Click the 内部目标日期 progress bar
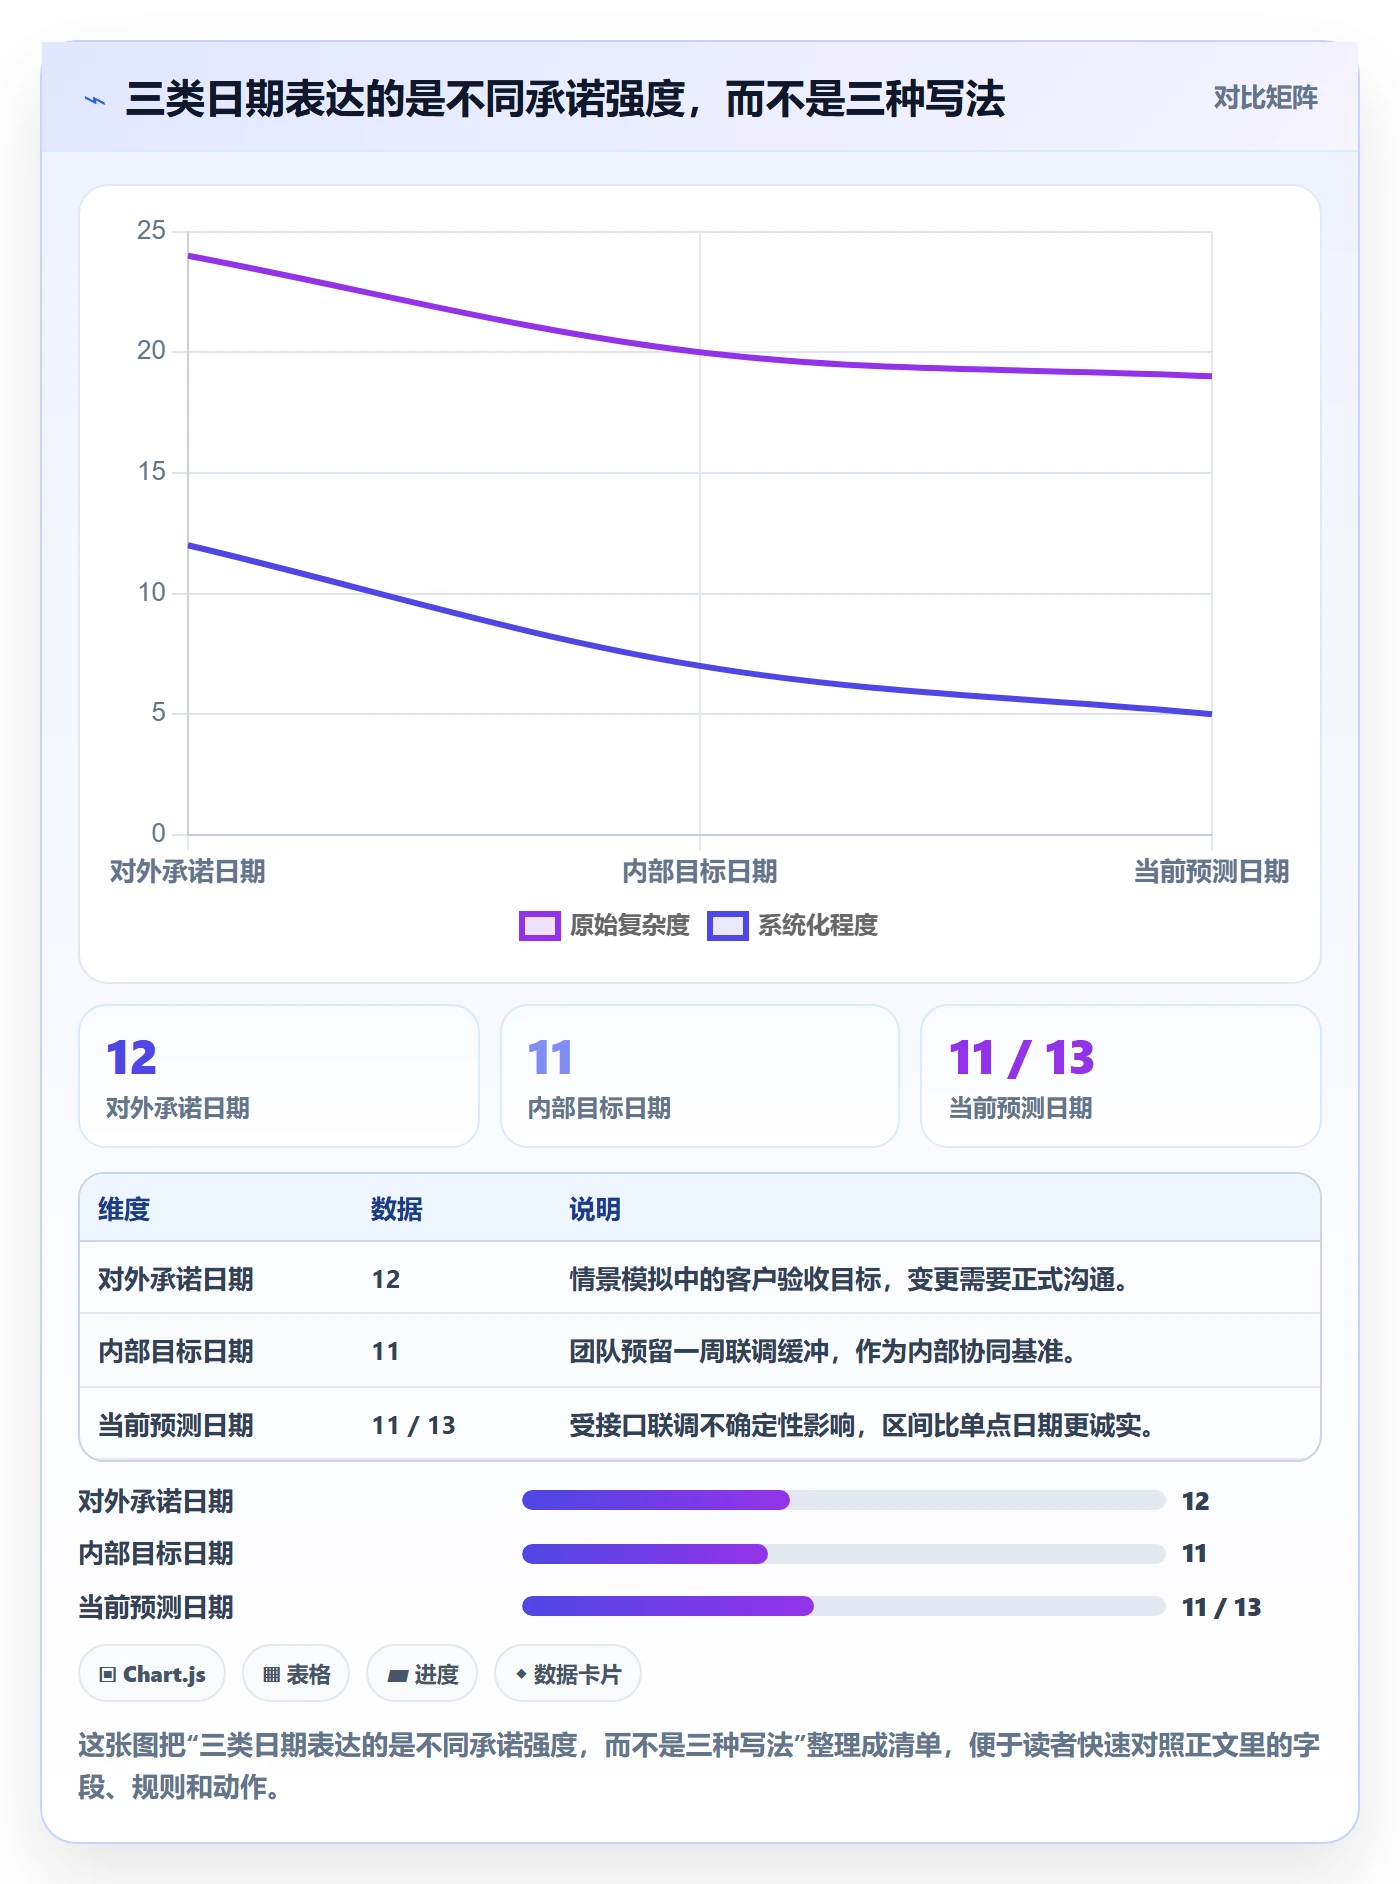 tap(844, 1554)
